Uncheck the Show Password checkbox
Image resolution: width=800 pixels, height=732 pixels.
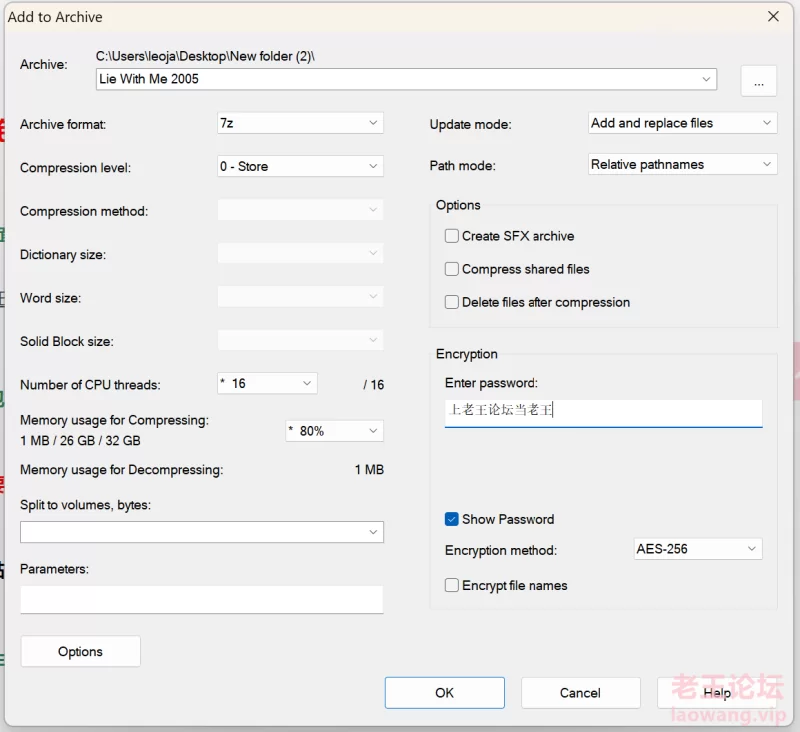pos(452,519)
